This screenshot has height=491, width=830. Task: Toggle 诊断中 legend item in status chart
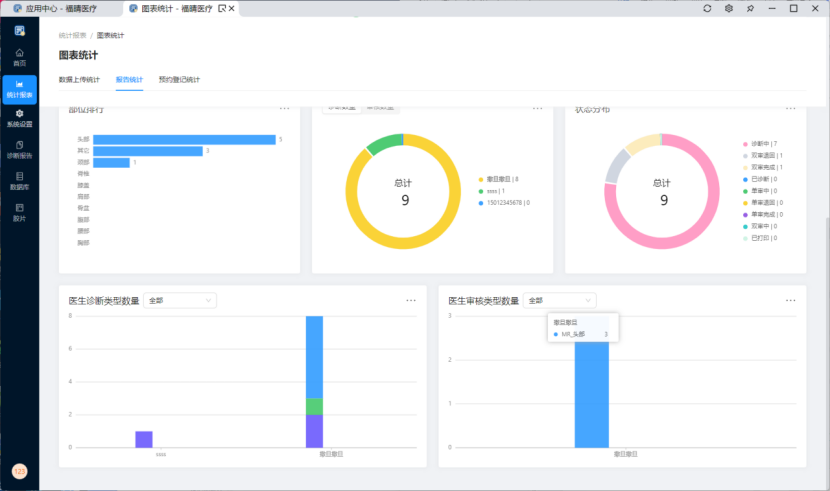click(764, 144)
